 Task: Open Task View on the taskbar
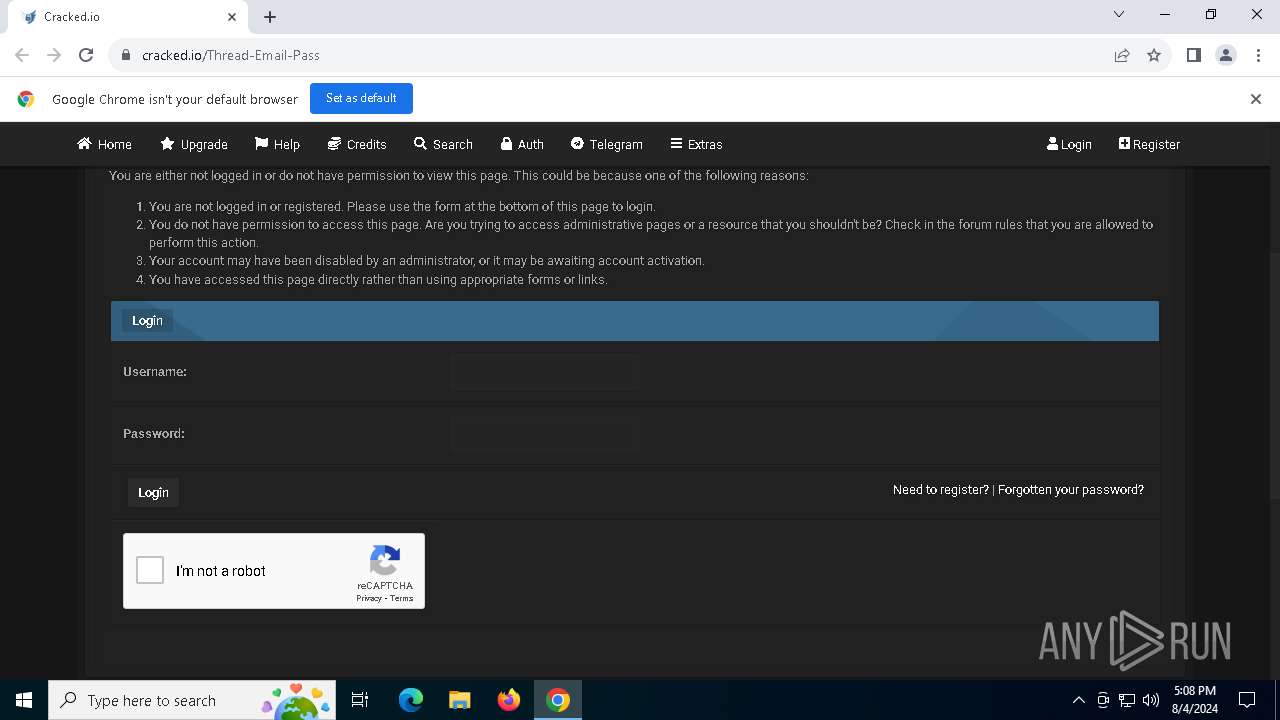click(x=360, y=700)
